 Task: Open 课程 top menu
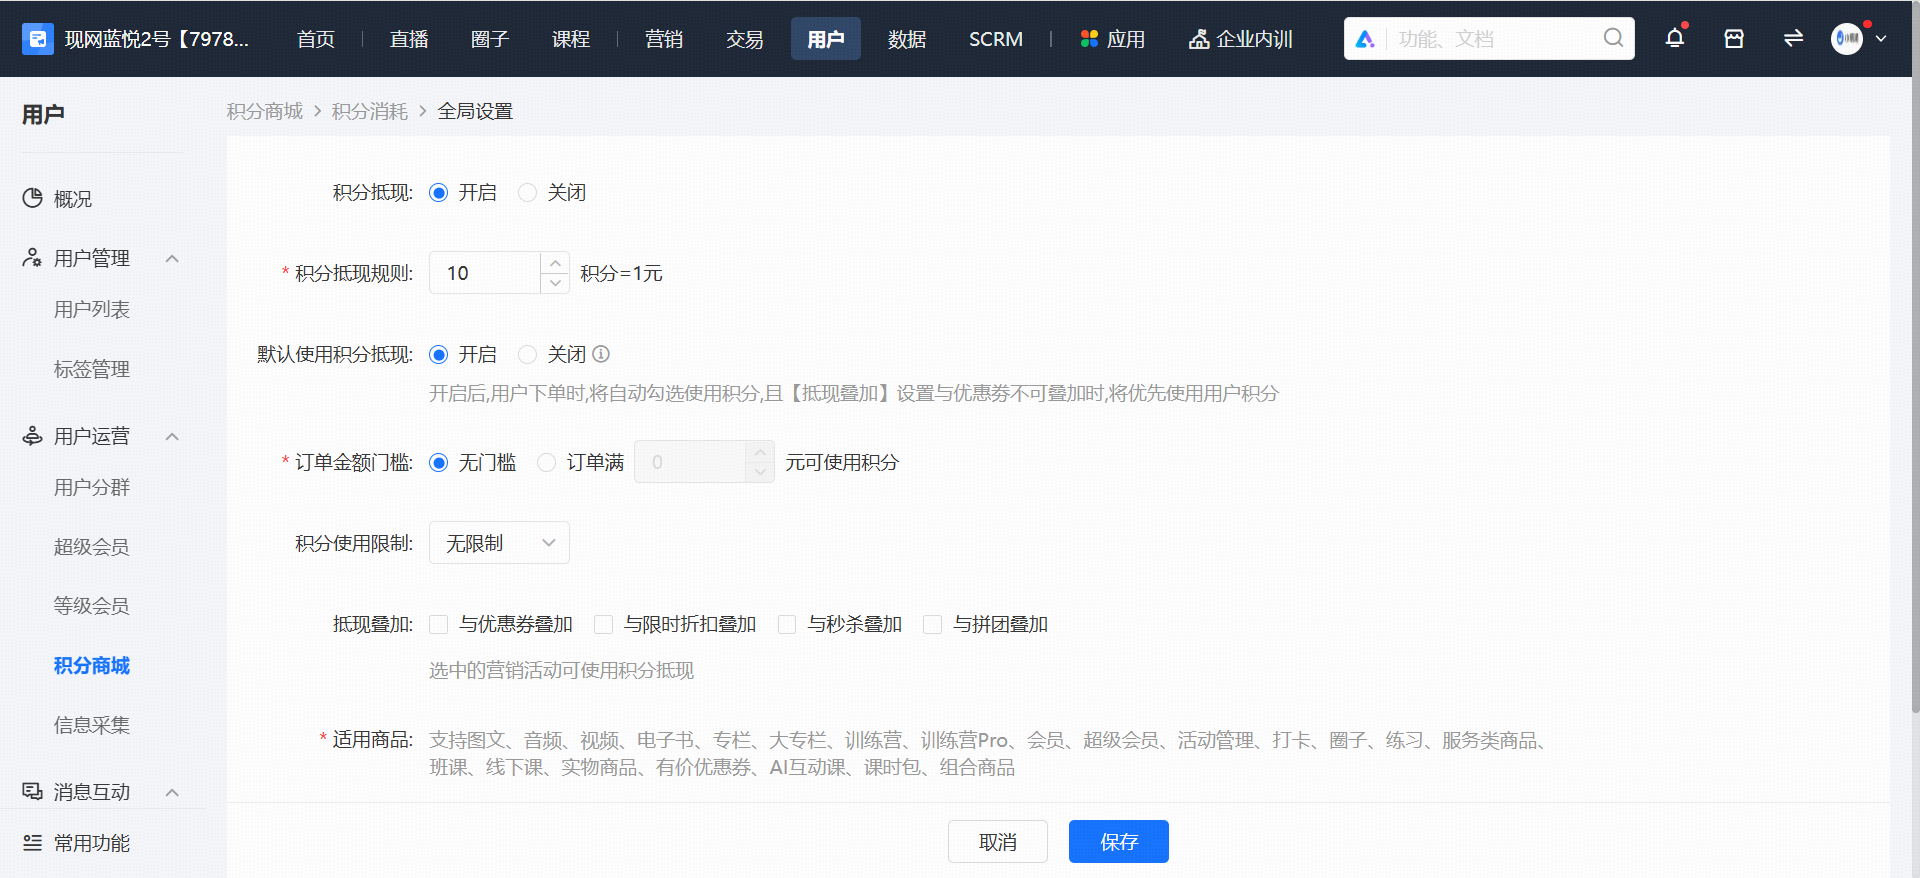571,39
